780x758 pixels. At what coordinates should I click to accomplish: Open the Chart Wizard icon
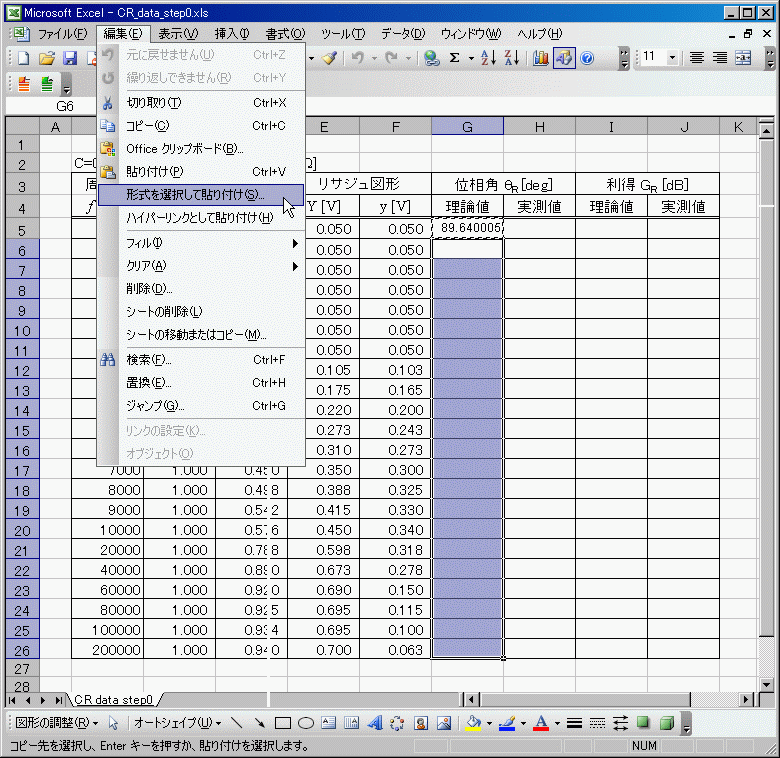[541, 58]
